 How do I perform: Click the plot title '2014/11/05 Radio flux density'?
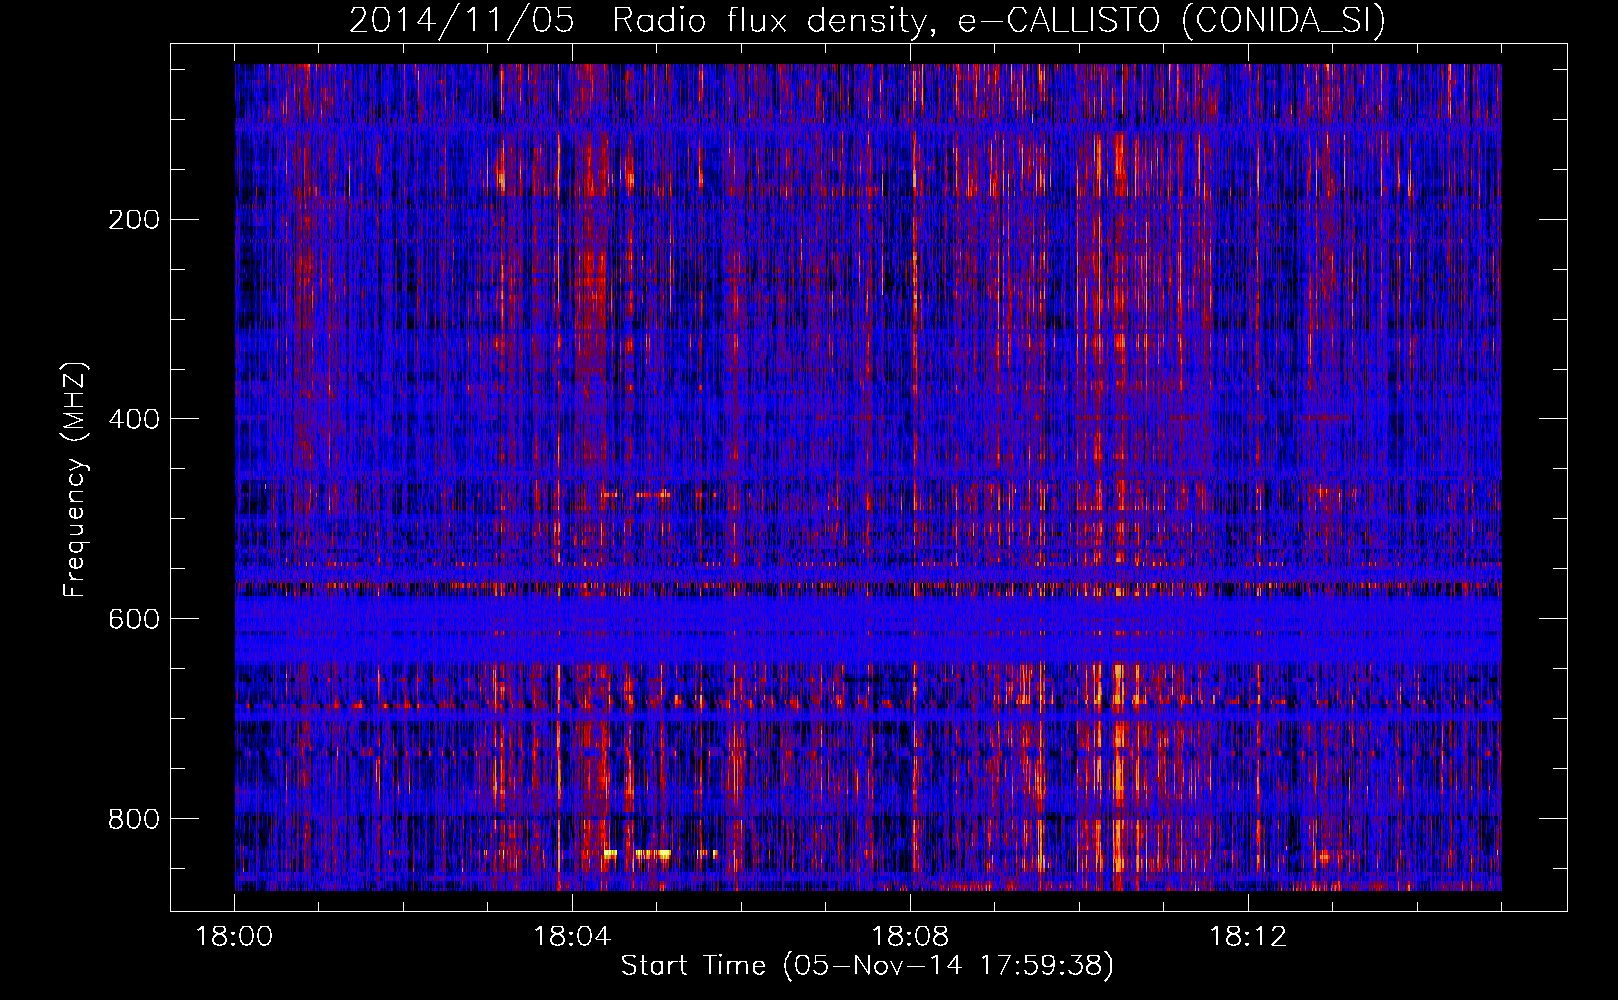(x=868, y=20)
